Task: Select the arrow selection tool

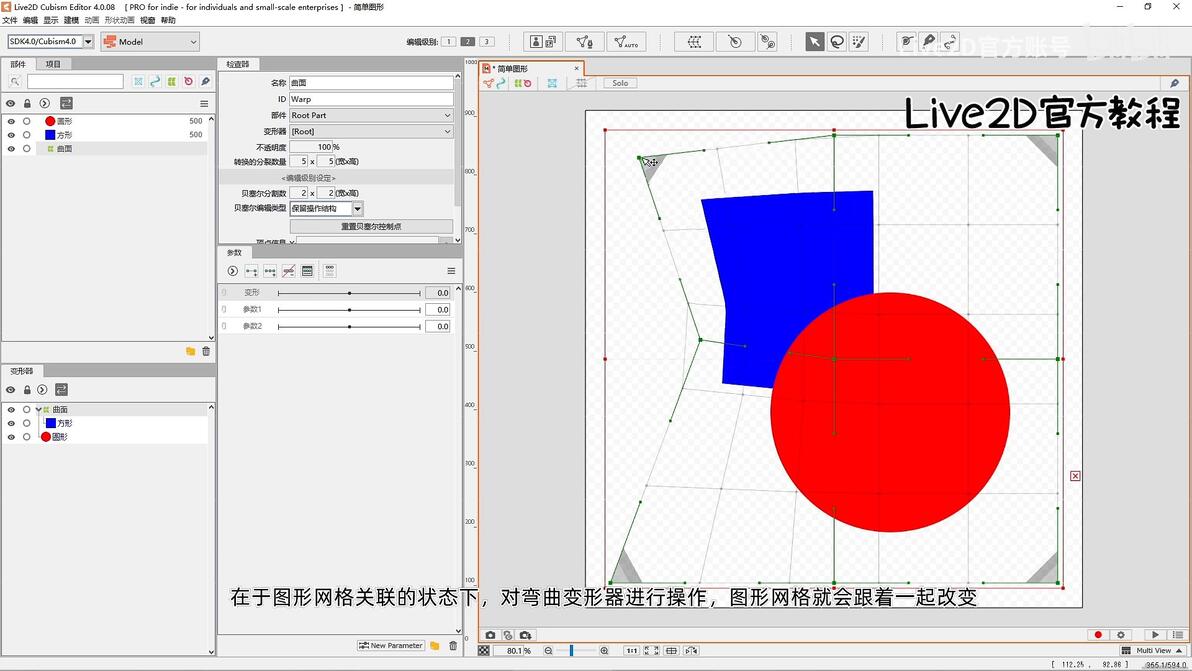Action: 815,42
